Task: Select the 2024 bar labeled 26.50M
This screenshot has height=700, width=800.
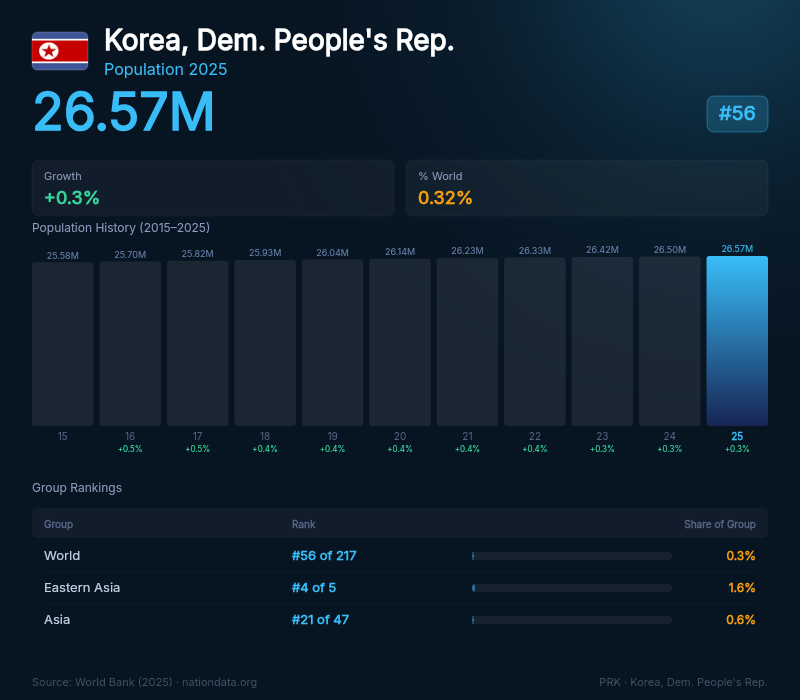Action: point(669,341)
